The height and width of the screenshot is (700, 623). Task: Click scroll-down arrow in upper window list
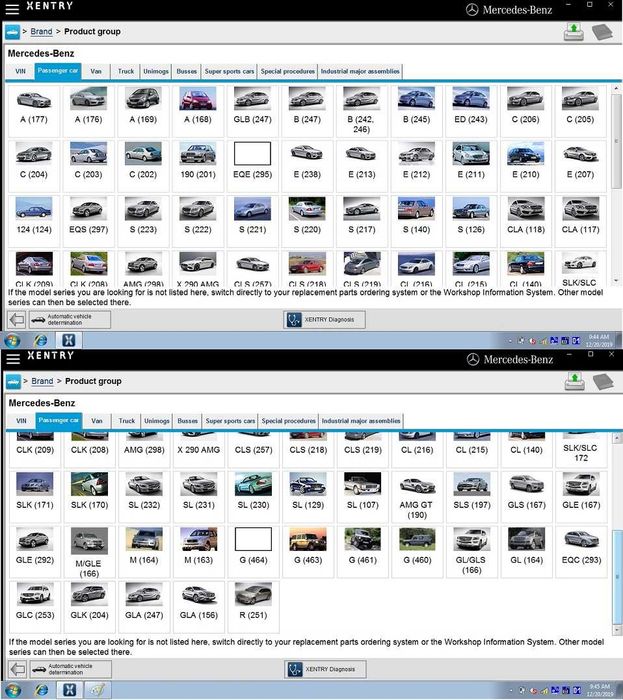(616, 281)
